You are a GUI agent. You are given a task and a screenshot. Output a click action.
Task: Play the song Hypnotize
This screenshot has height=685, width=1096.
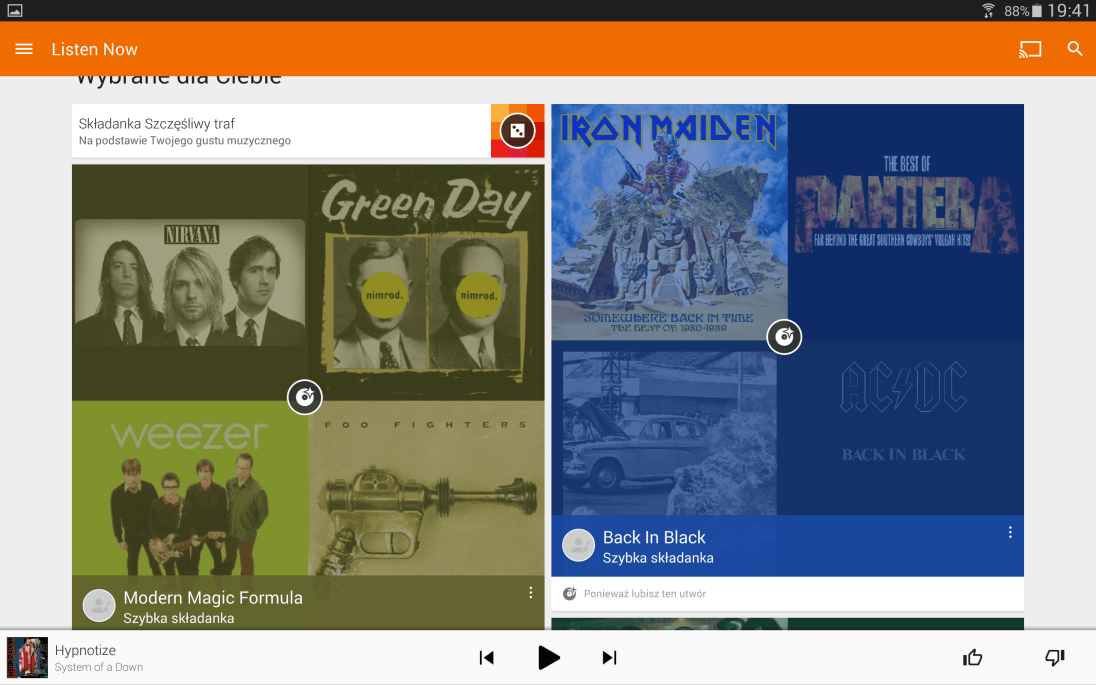click(x=549, y=658)
